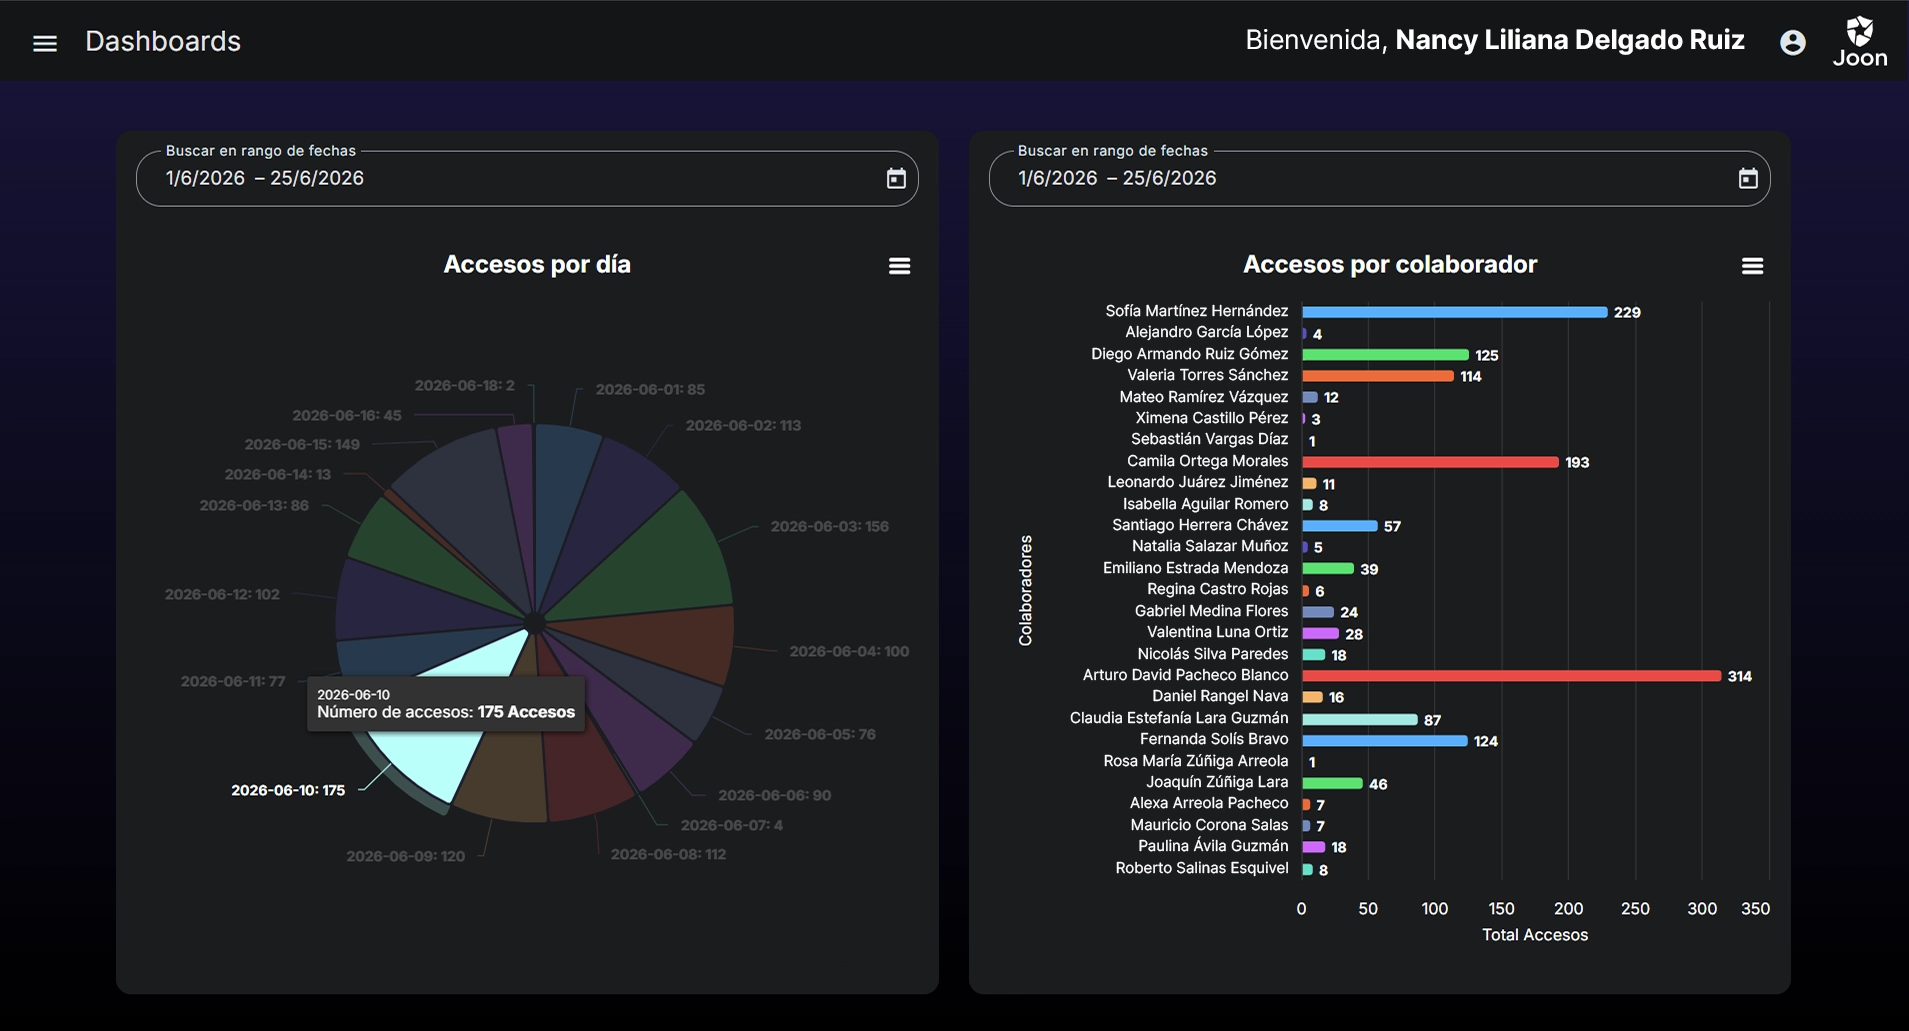The image size is (1909, 1031).
Task: Click the name Alejandro García López
Action: tap(1206, 332)
